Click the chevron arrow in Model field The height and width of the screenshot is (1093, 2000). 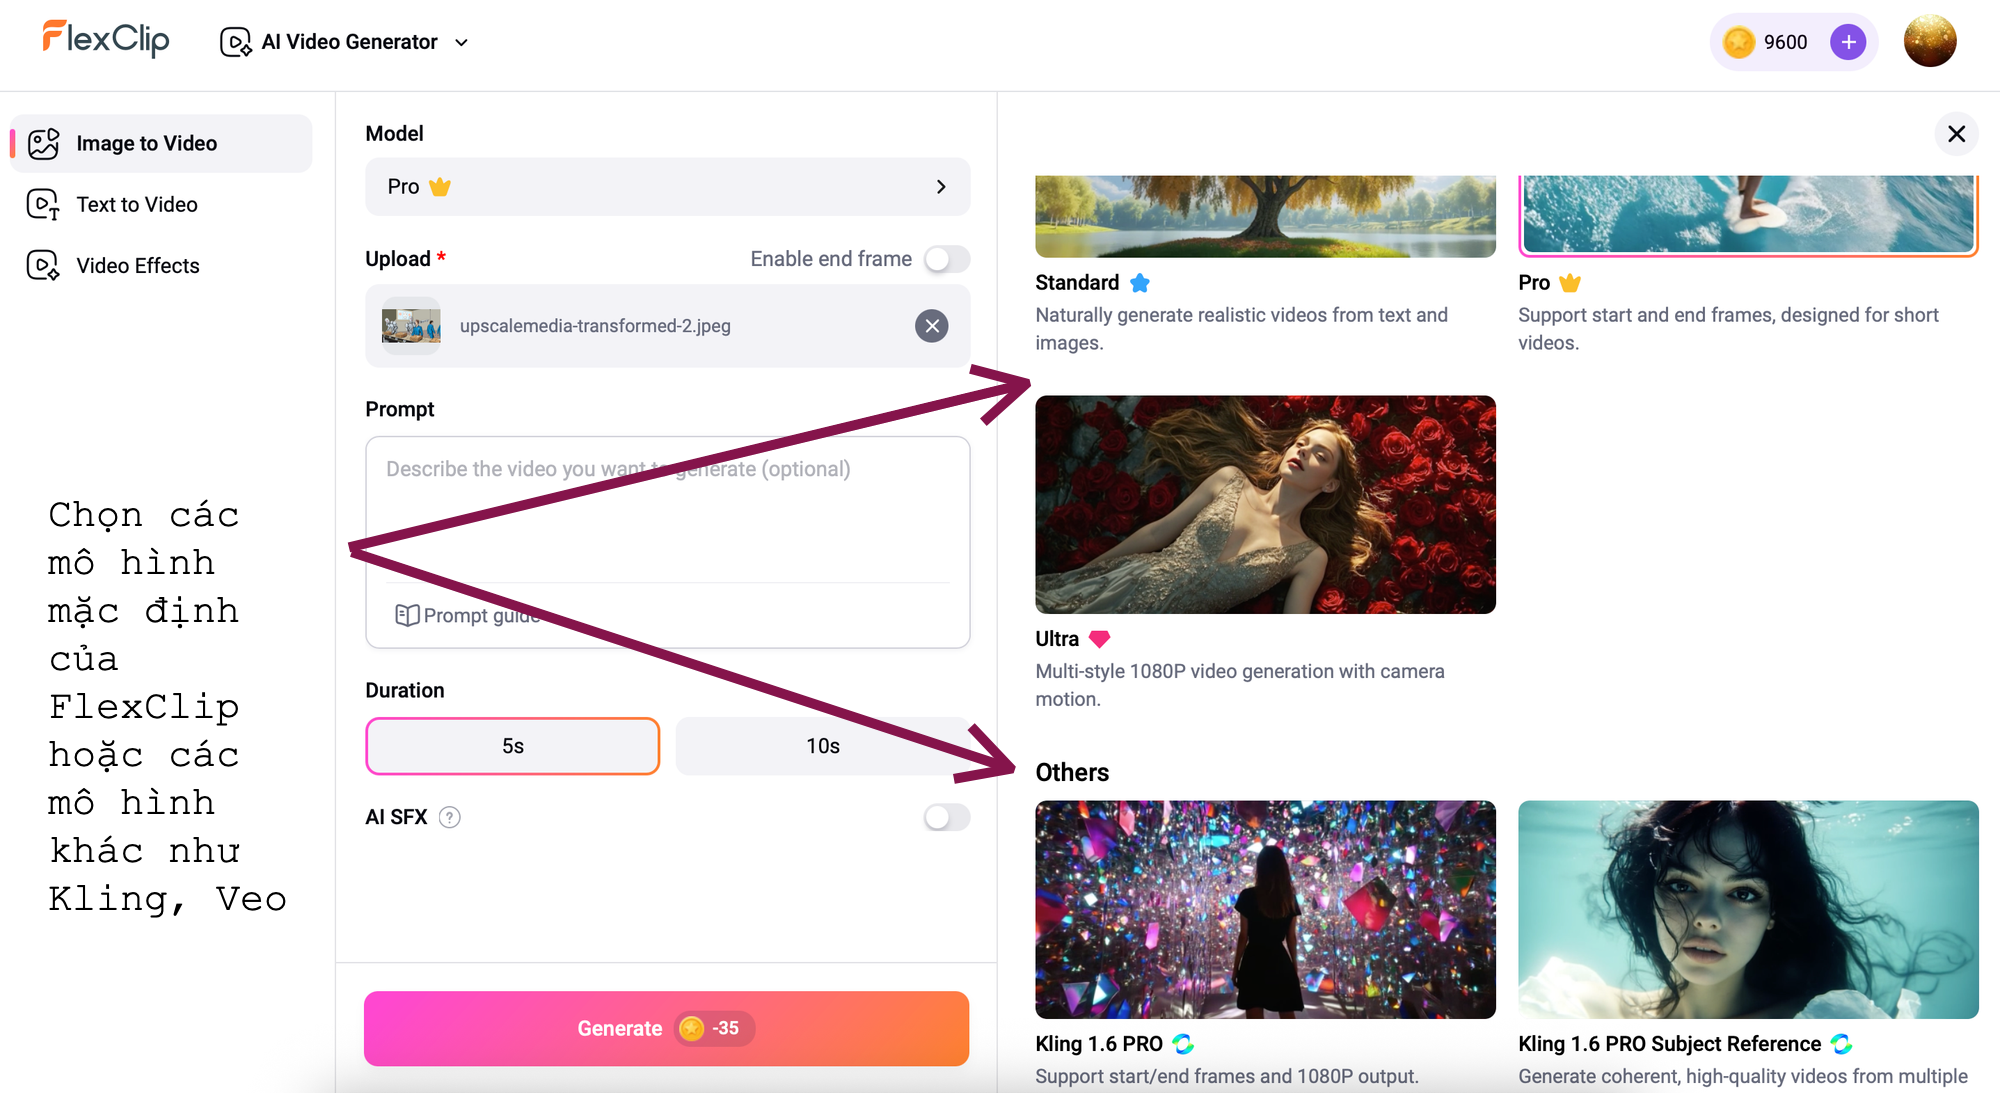click(x=940, y=186)
